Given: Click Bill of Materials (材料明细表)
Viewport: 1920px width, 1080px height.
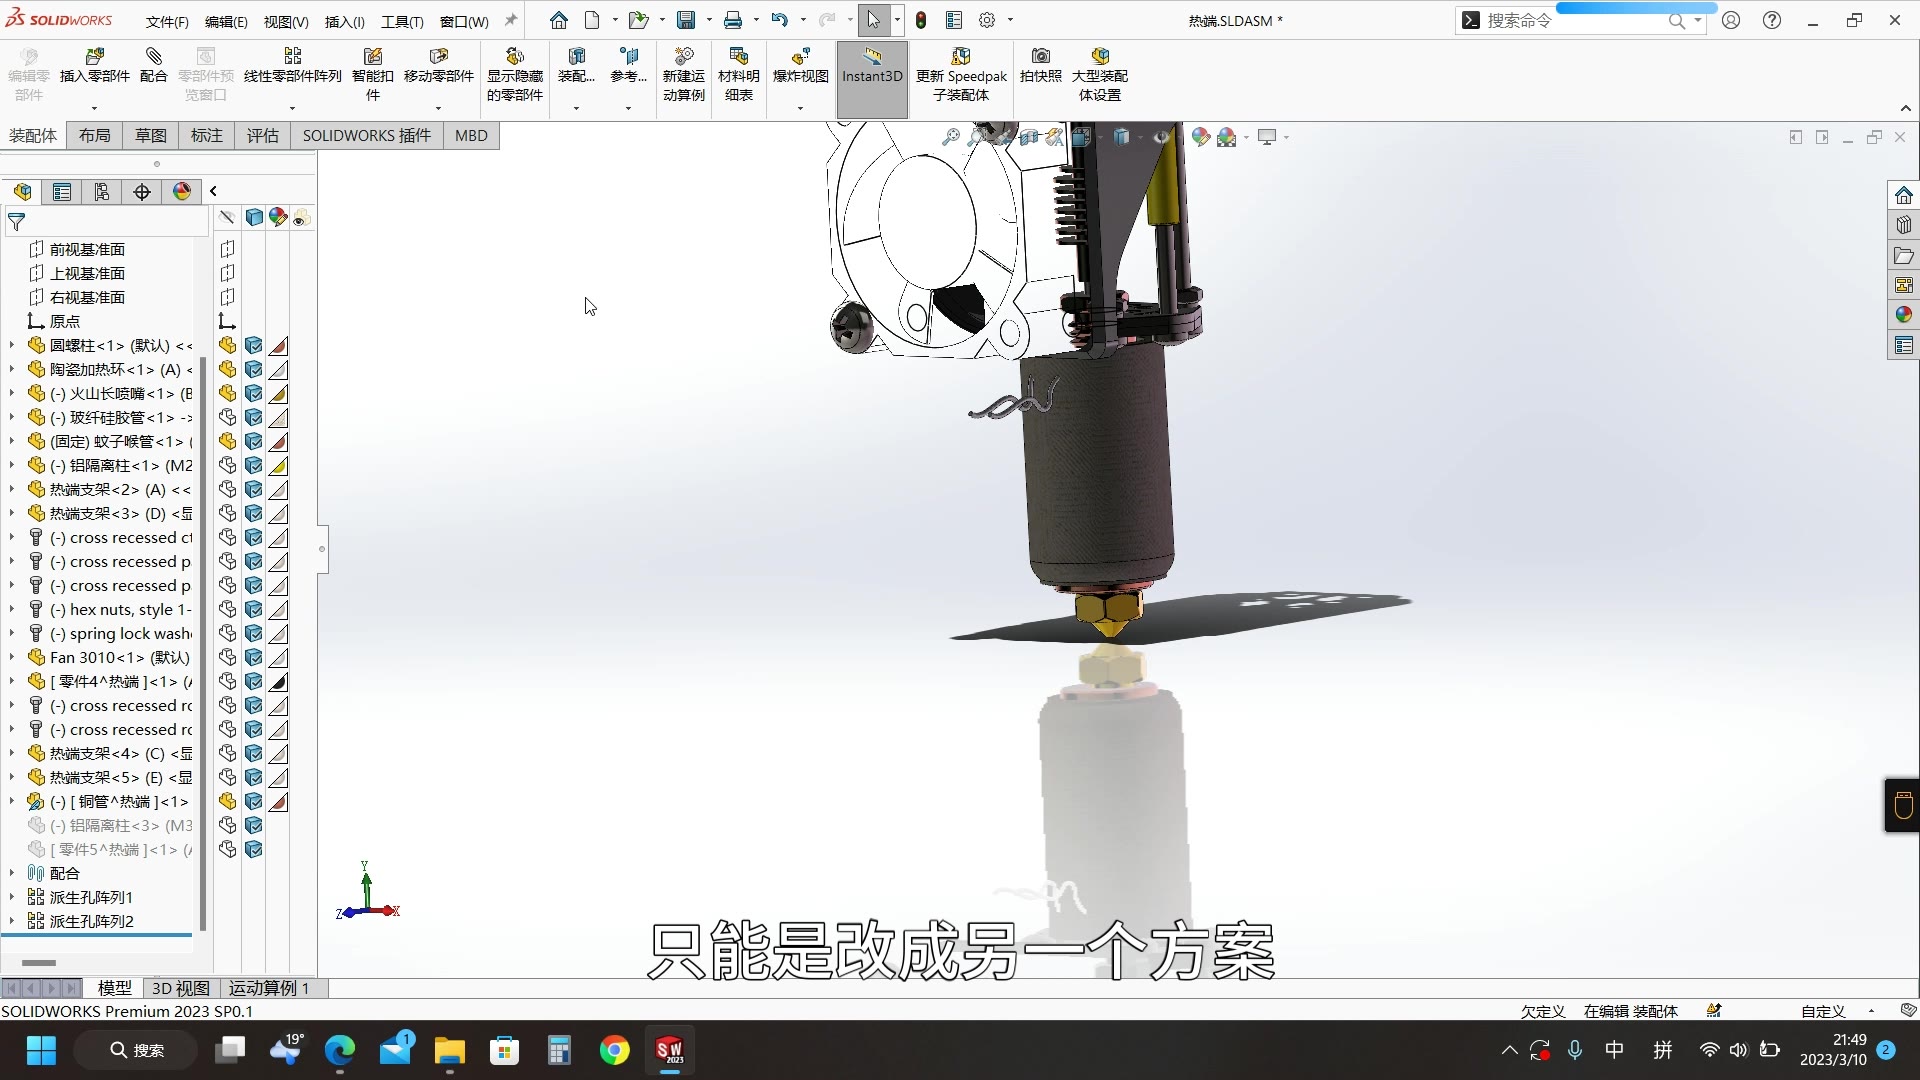Looking at the screenshot, I should click(x=739, y=74).
